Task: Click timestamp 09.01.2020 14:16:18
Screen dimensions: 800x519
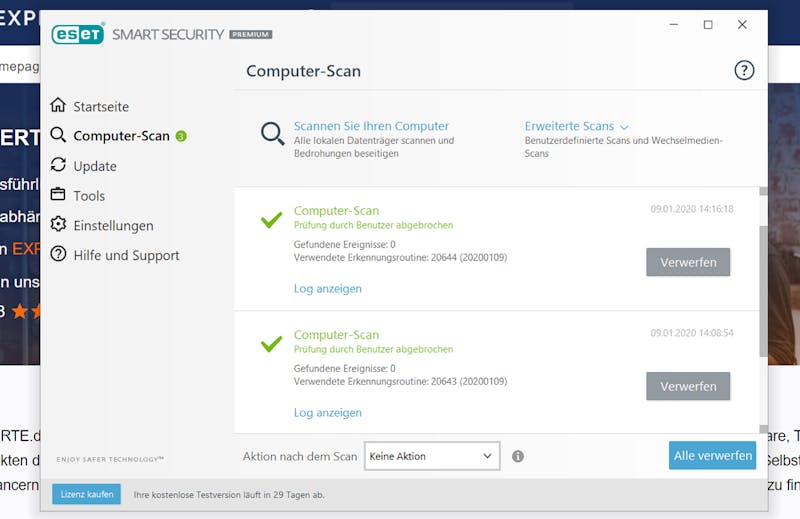Action: click(692, 209)
